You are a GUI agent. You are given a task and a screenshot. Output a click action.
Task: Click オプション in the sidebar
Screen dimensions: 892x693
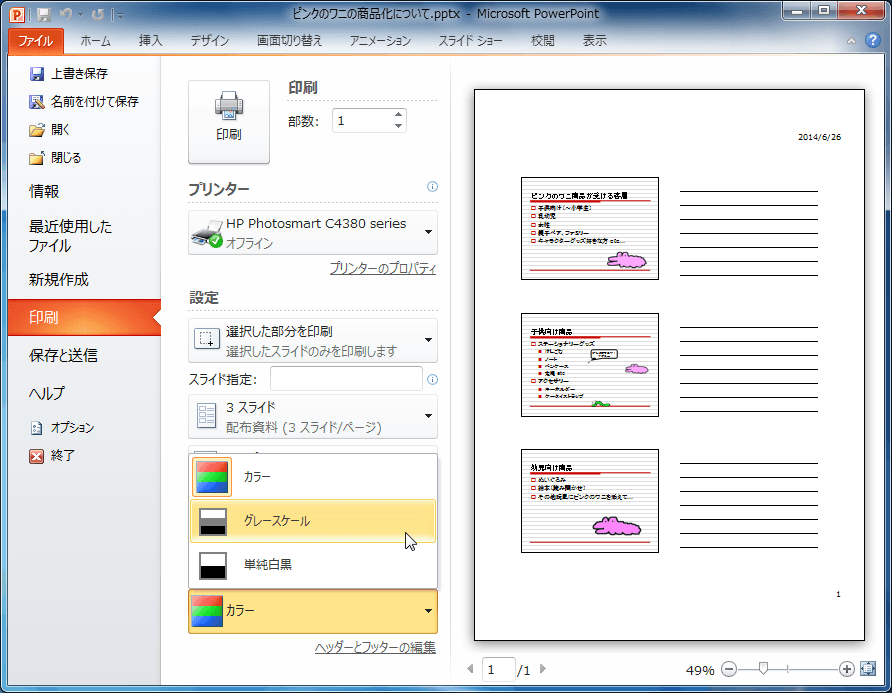61,428
